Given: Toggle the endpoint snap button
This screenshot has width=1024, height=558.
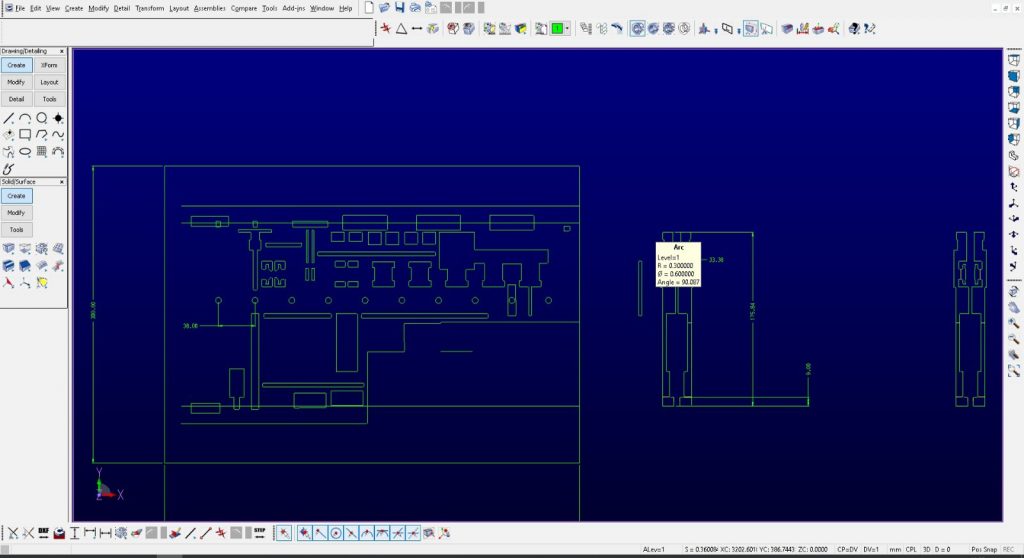Looking at the screenshot, I should point(320,533).
